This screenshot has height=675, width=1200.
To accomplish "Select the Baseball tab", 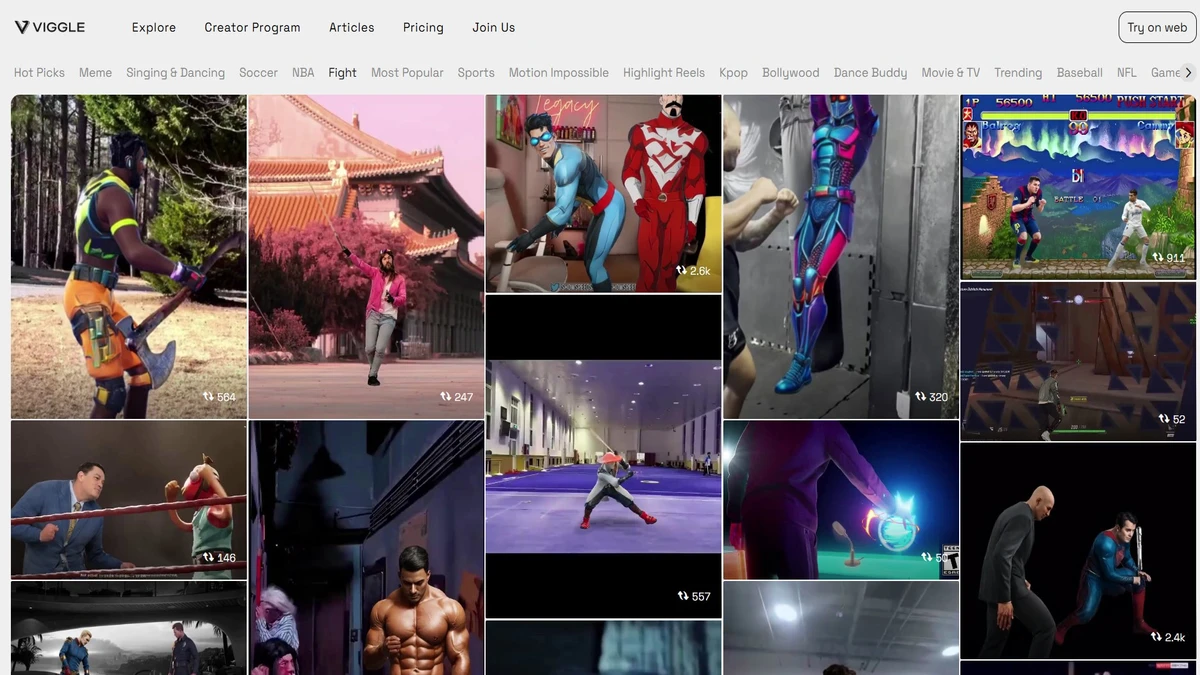I will tap(1079, 73).
